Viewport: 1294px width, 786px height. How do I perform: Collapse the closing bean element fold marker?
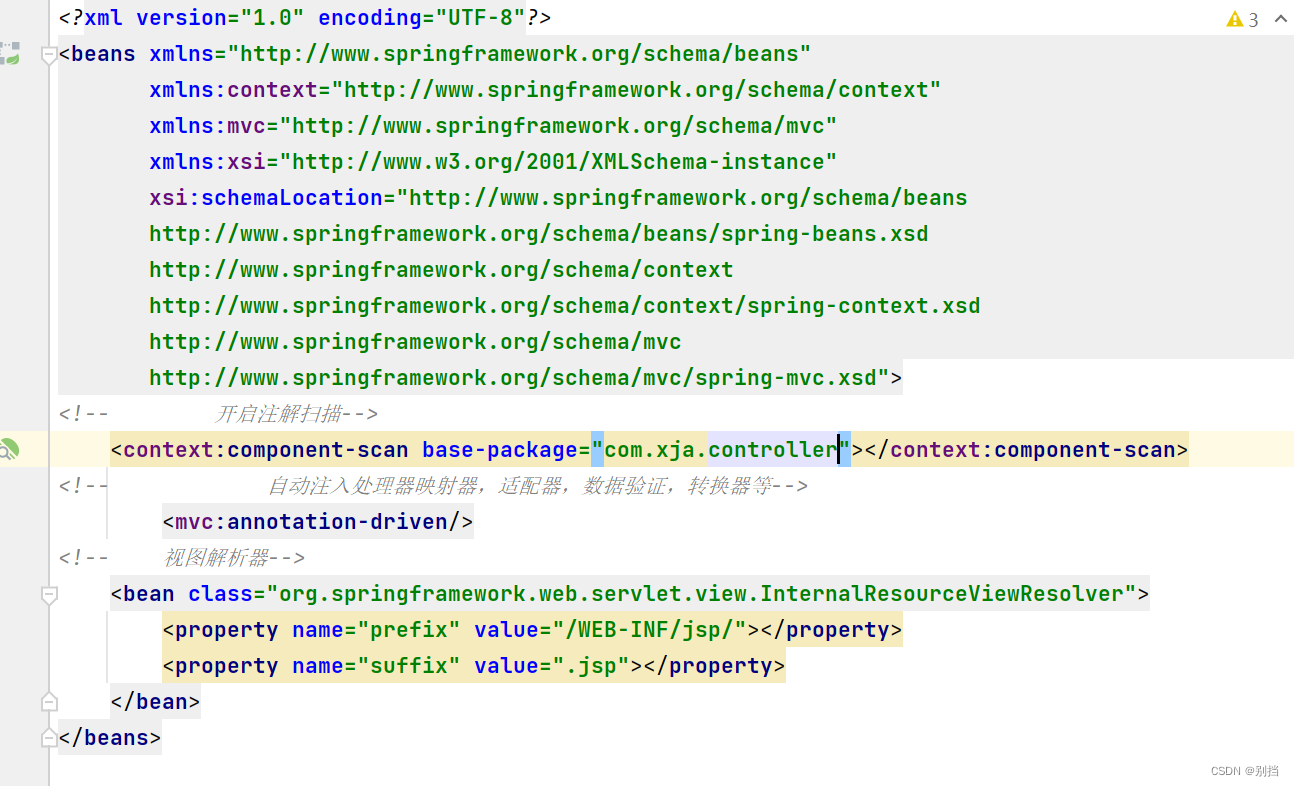coord(48,701)
